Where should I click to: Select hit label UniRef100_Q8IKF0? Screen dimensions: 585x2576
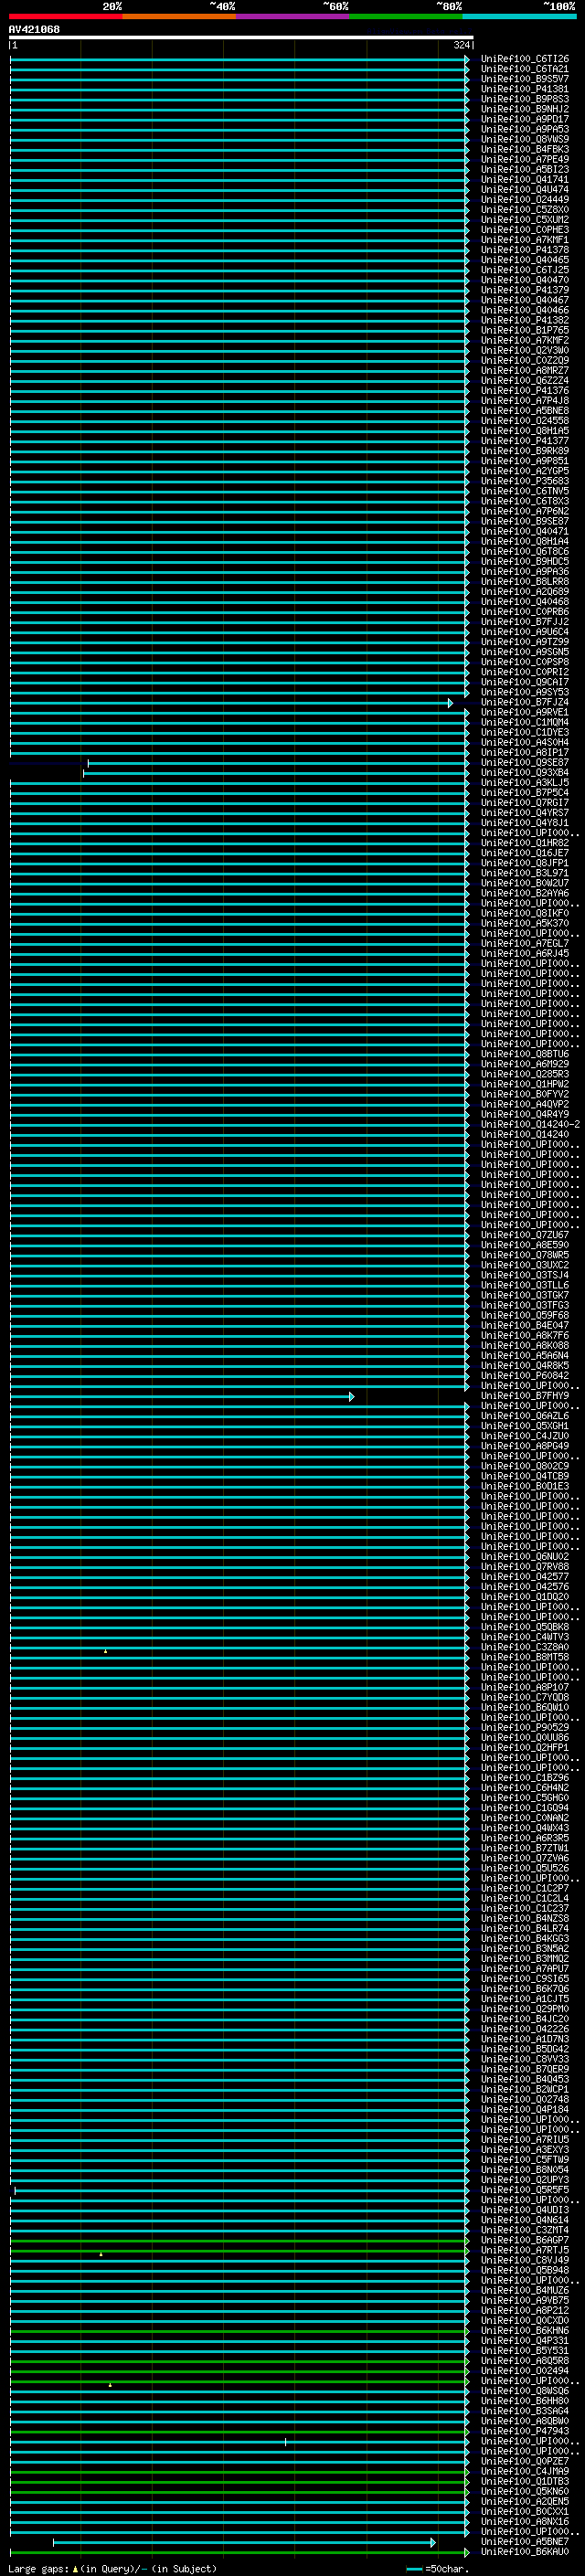[x=524, y=914]
